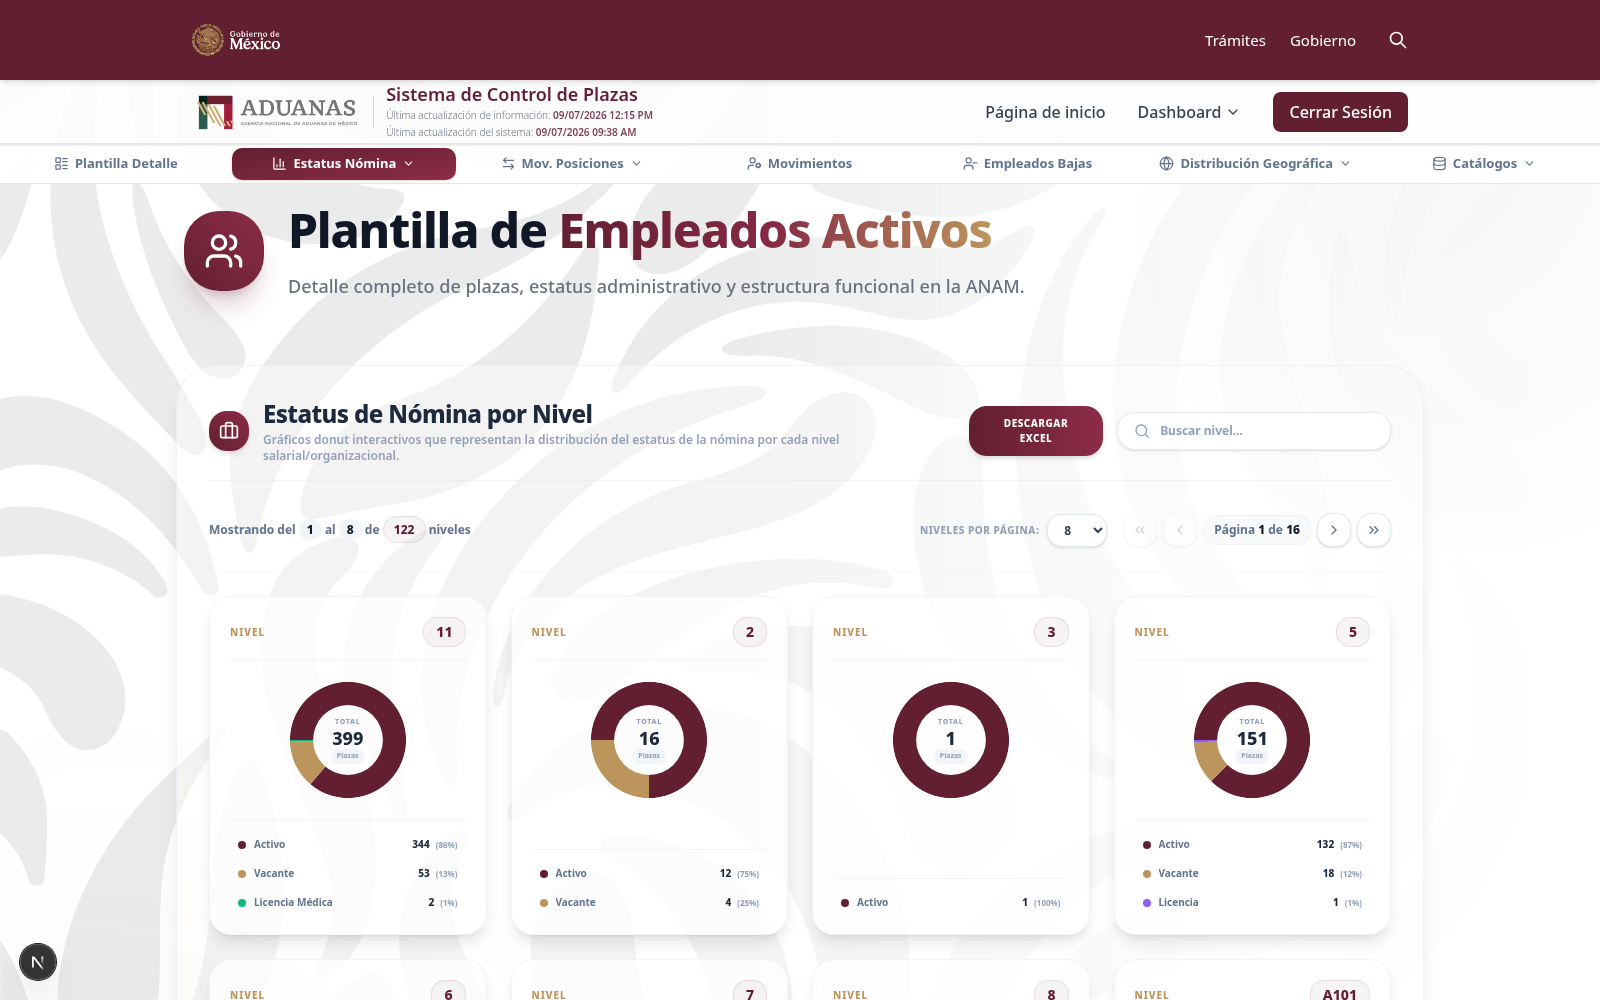The height and width of the screenshot is (1000, 1600).
Task: Click the briefcase icon by Estatus de Nómina
Action: tap(229, 431)
